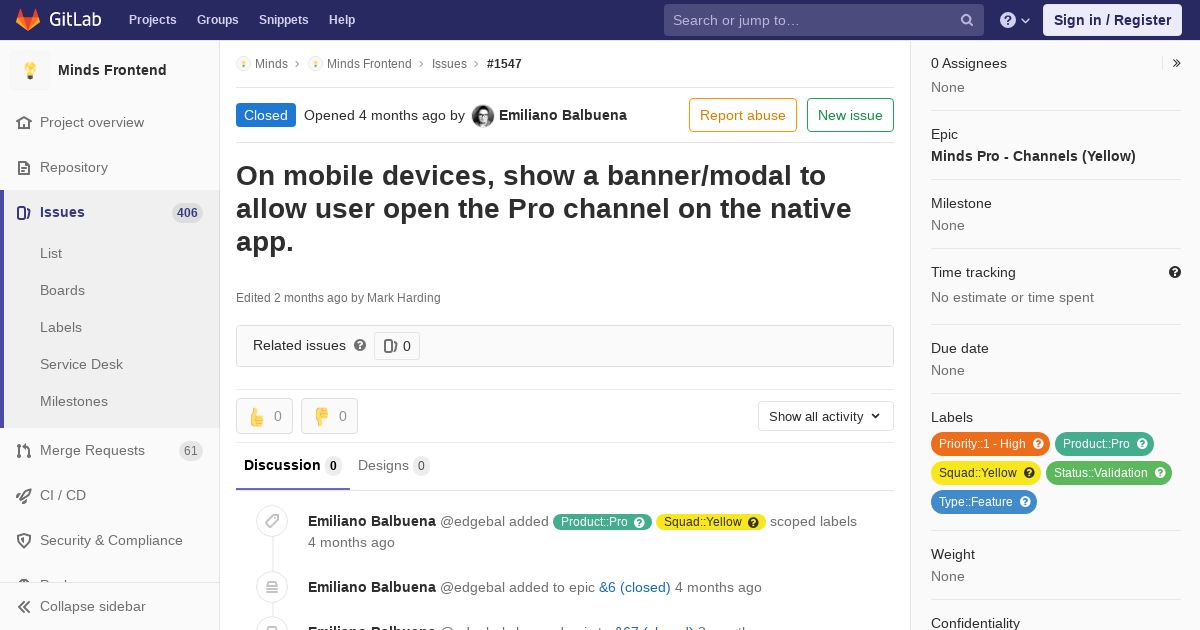The image size is (1200, 630).
Task: Switch to the Designs tab
Action: pos(394,466)
